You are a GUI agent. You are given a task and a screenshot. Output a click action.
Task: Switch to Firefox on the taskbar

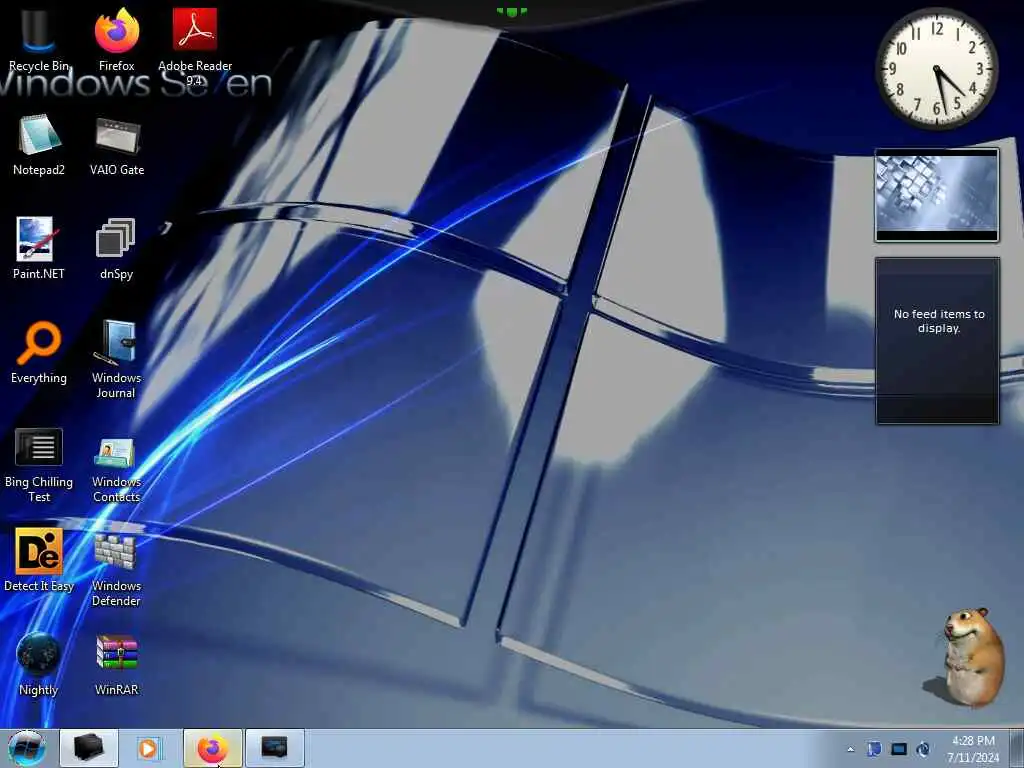click(212, 748)
